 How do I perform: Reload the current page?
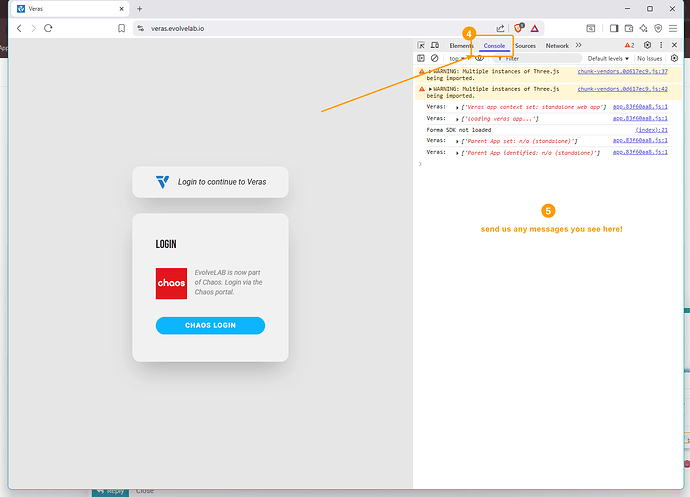point(48,28)
